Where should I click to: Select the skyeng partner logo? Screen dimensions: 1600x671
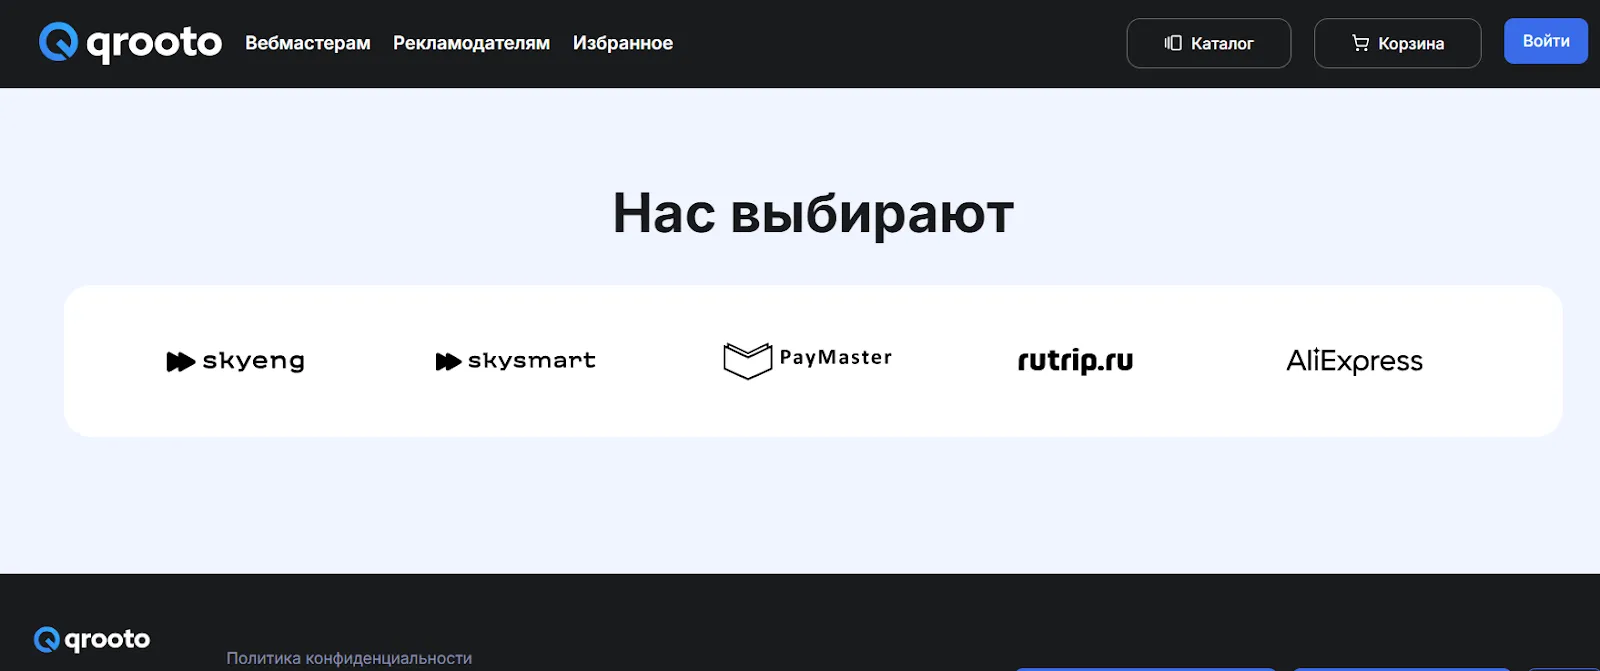236,361
